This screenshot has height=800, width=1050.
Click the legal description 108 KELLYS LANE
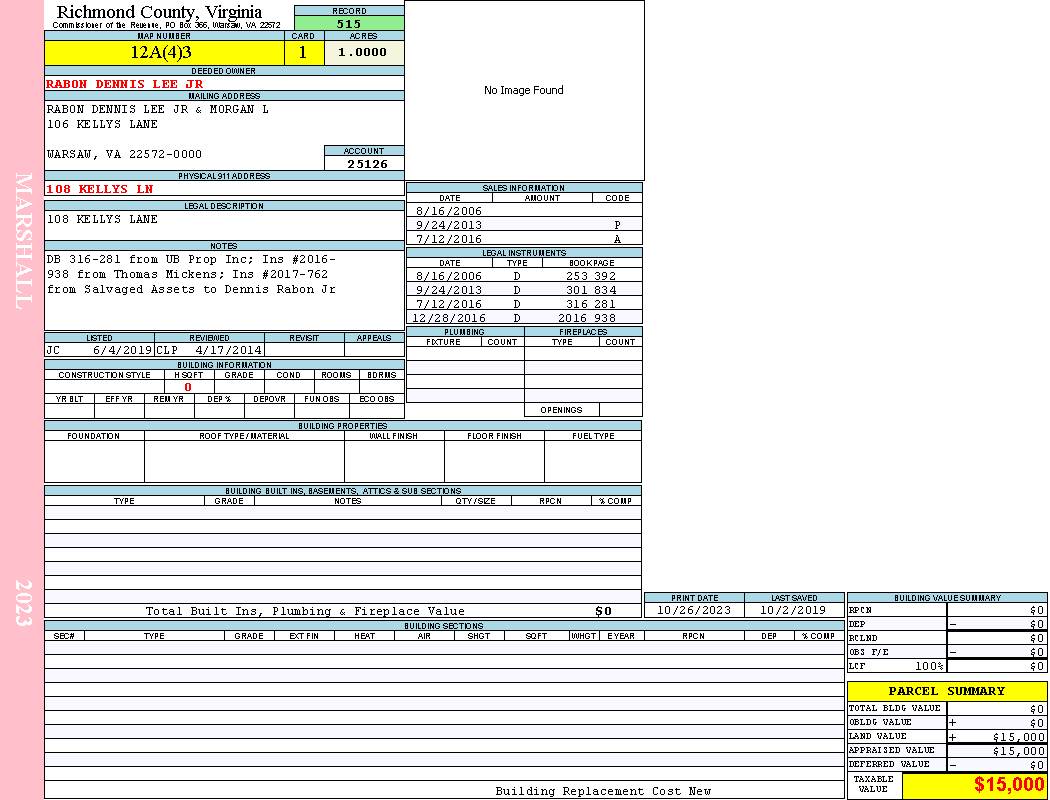pyautogui.click(x=103, y=219)
